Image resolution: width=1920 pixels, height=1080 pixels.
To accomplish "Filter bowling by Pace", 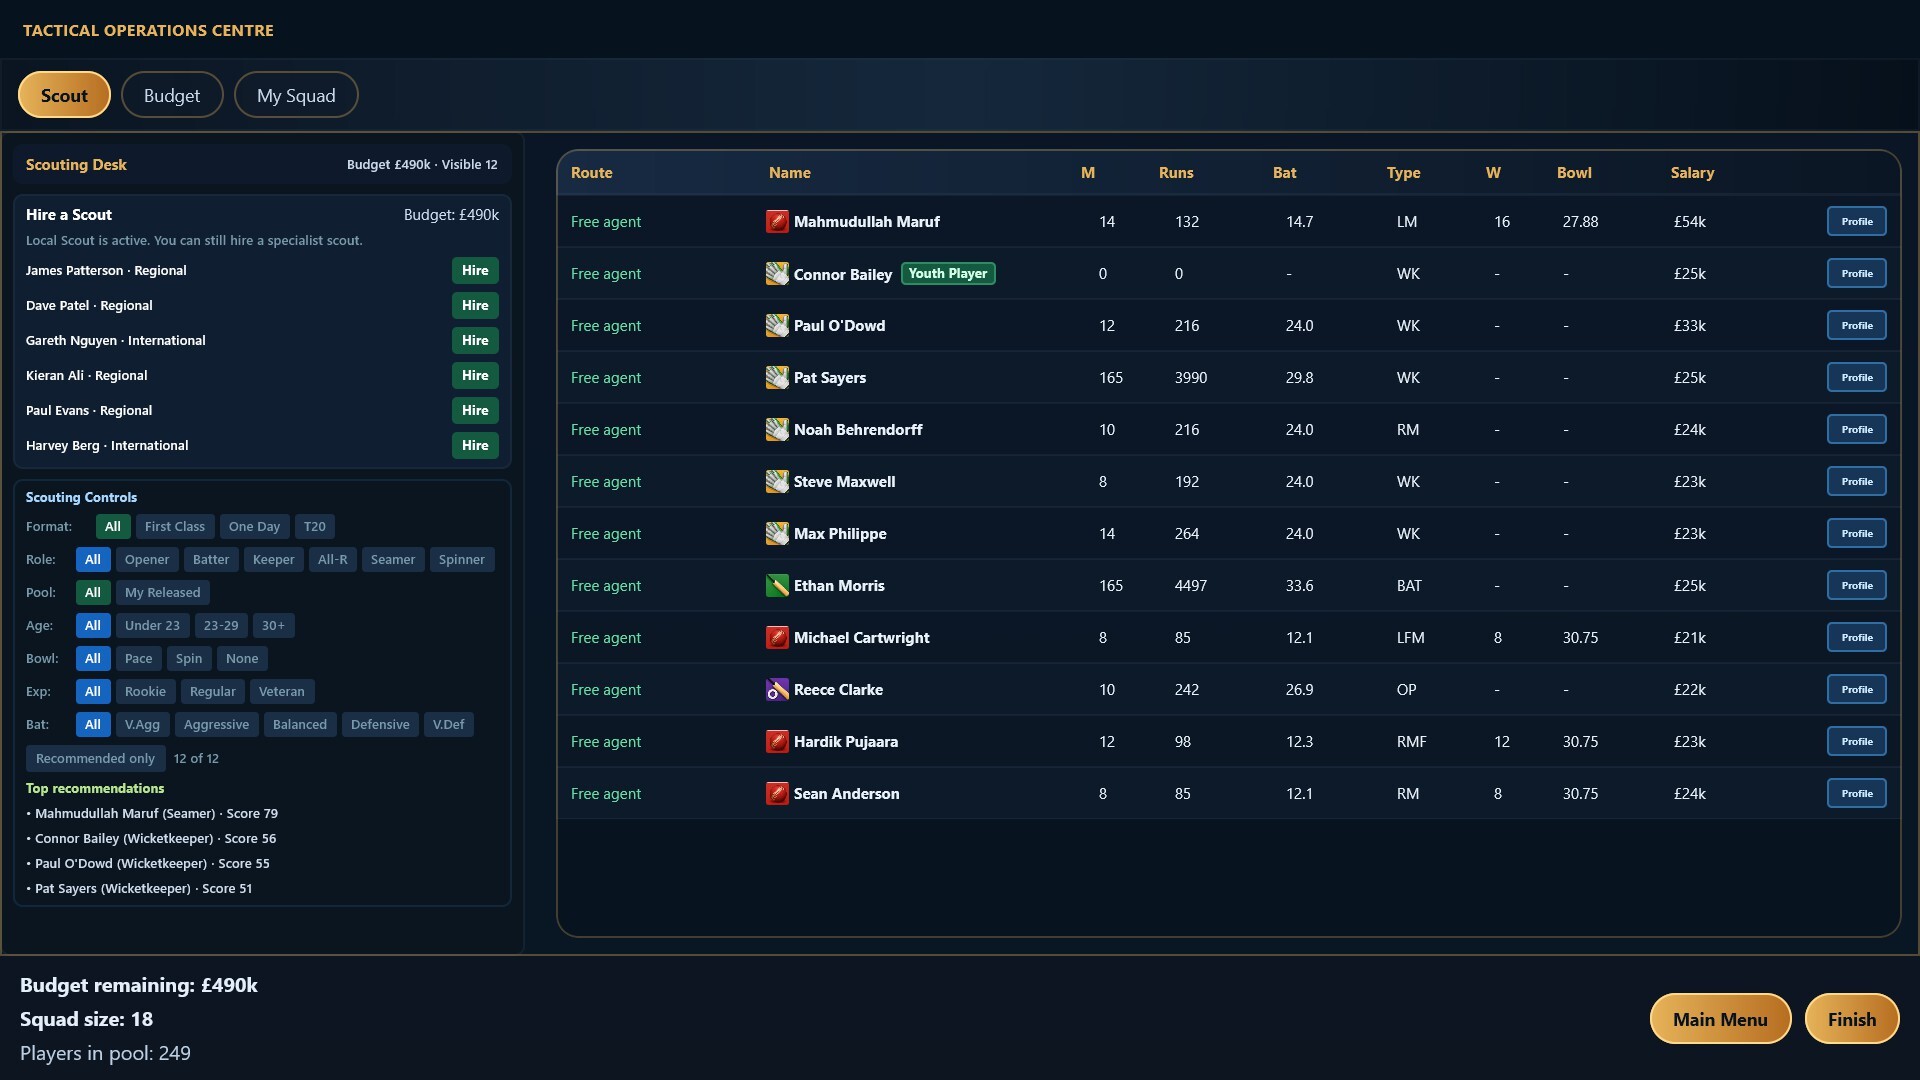I will click(x=139, y=659).
